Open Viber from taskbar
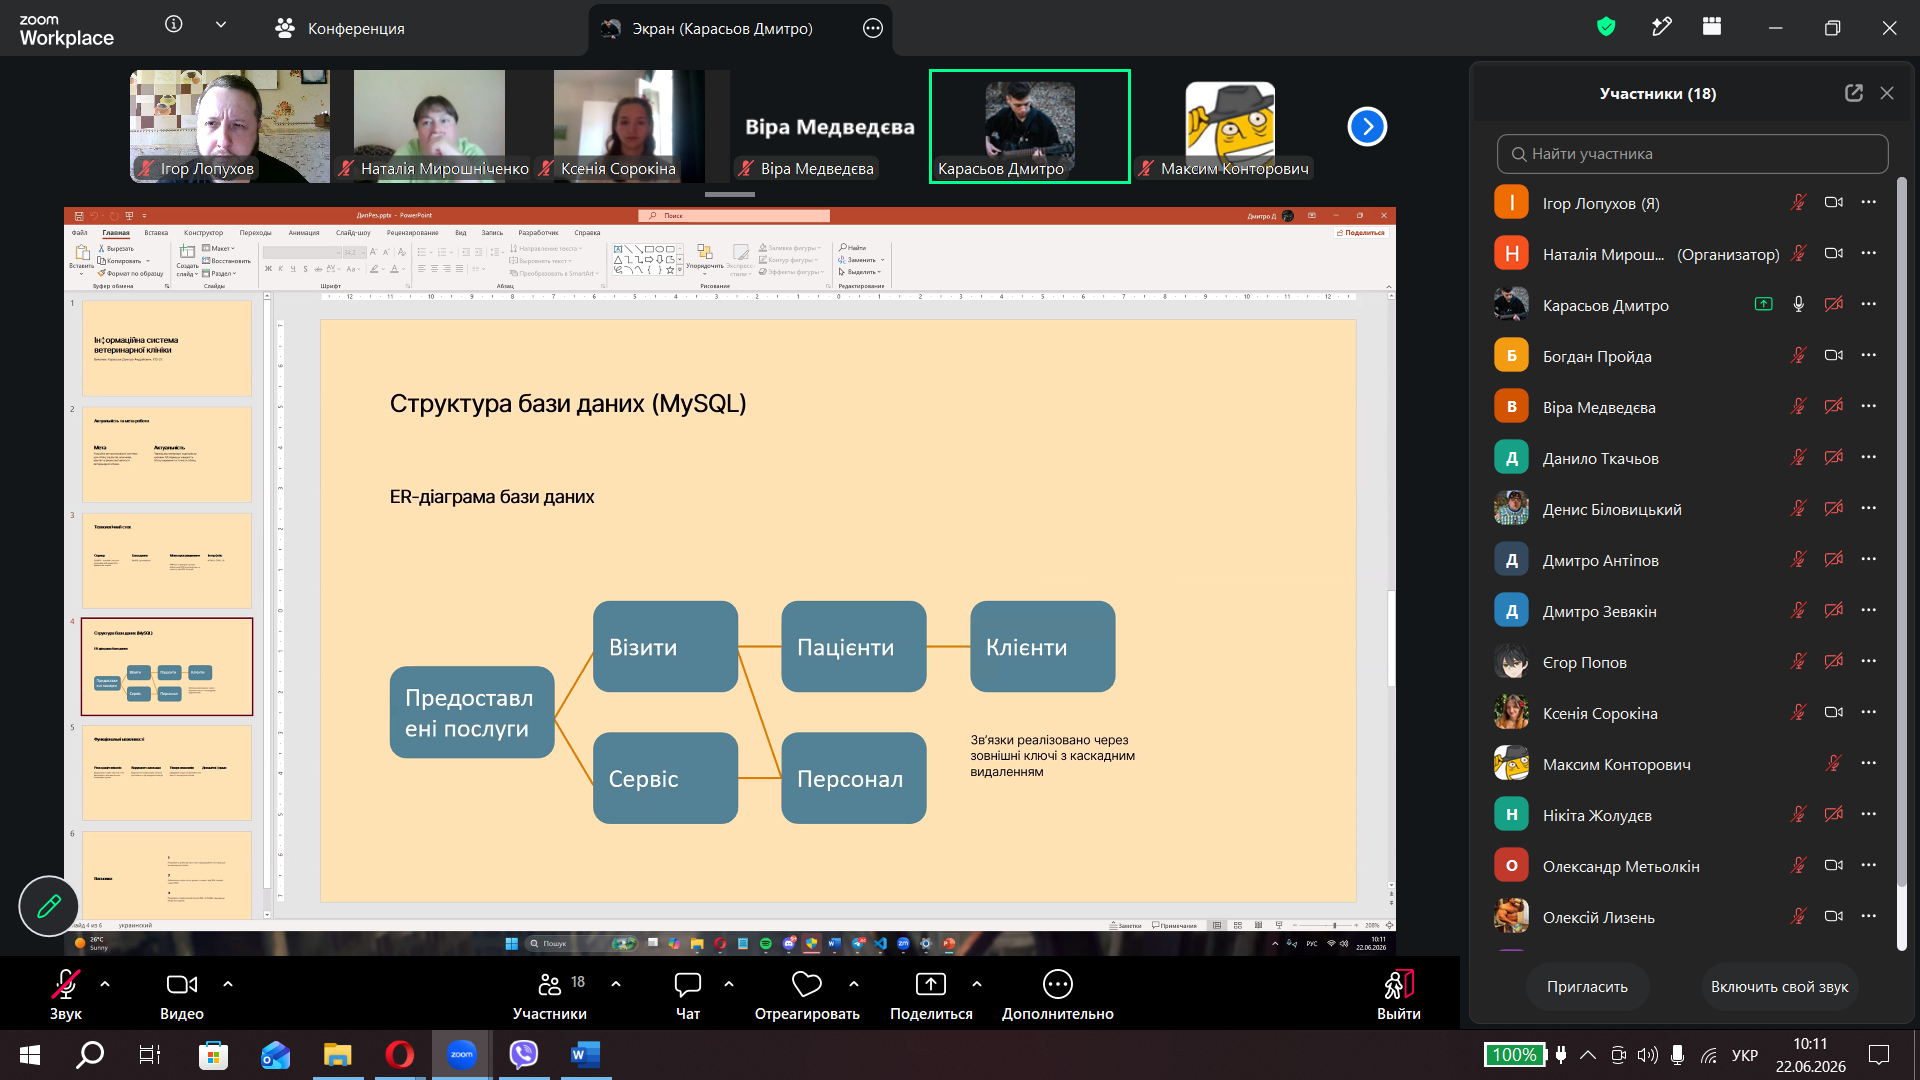Screen dimensions: 1920x1080 523,1054
